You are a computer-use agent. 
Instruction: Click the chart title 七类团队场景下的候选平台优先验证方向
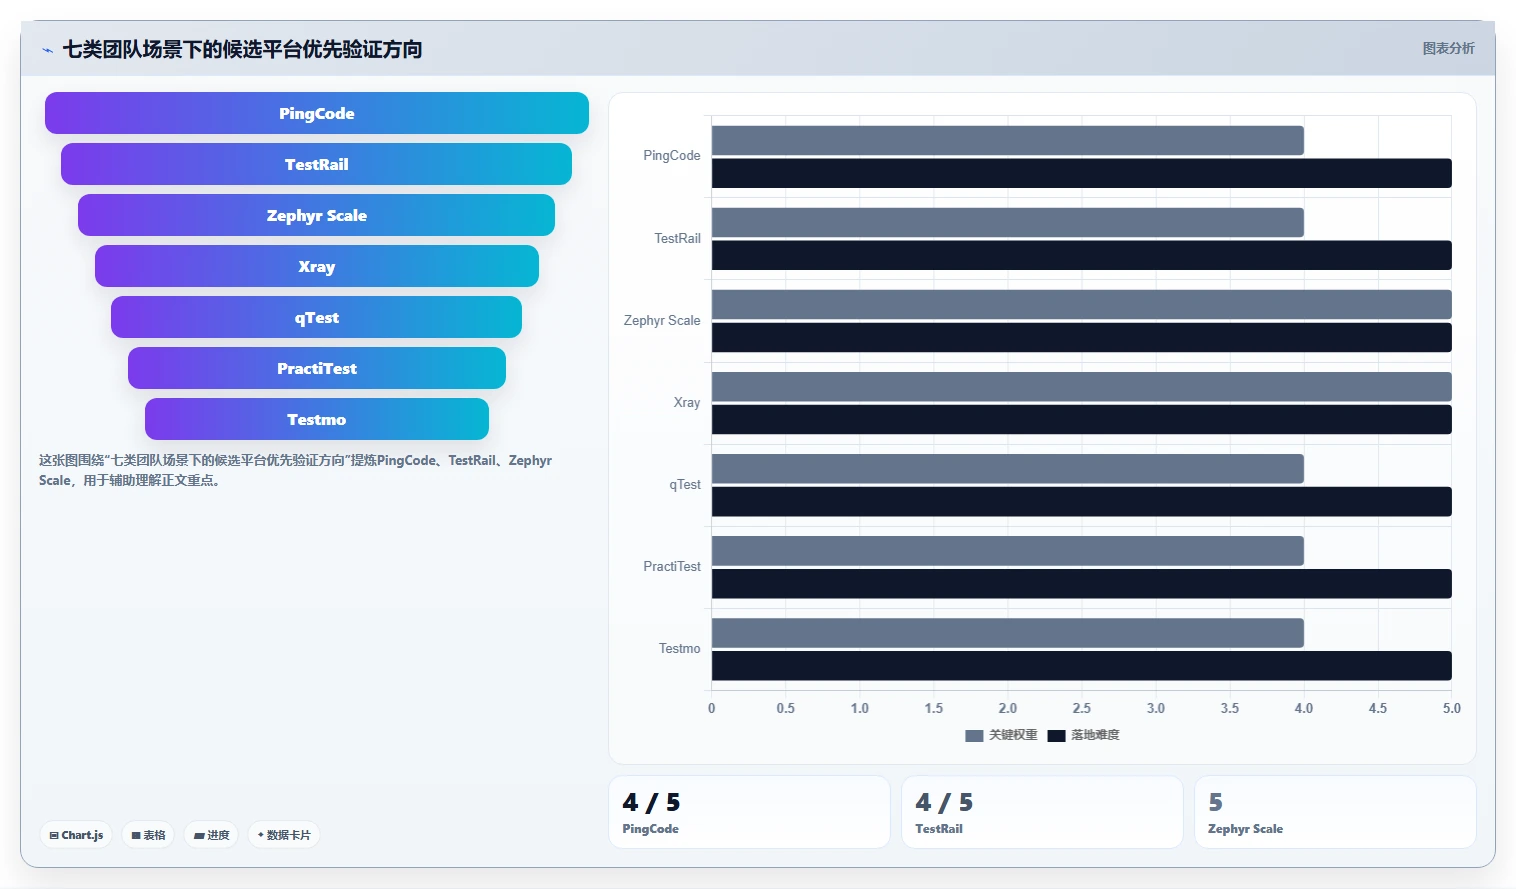pos(242,49)
